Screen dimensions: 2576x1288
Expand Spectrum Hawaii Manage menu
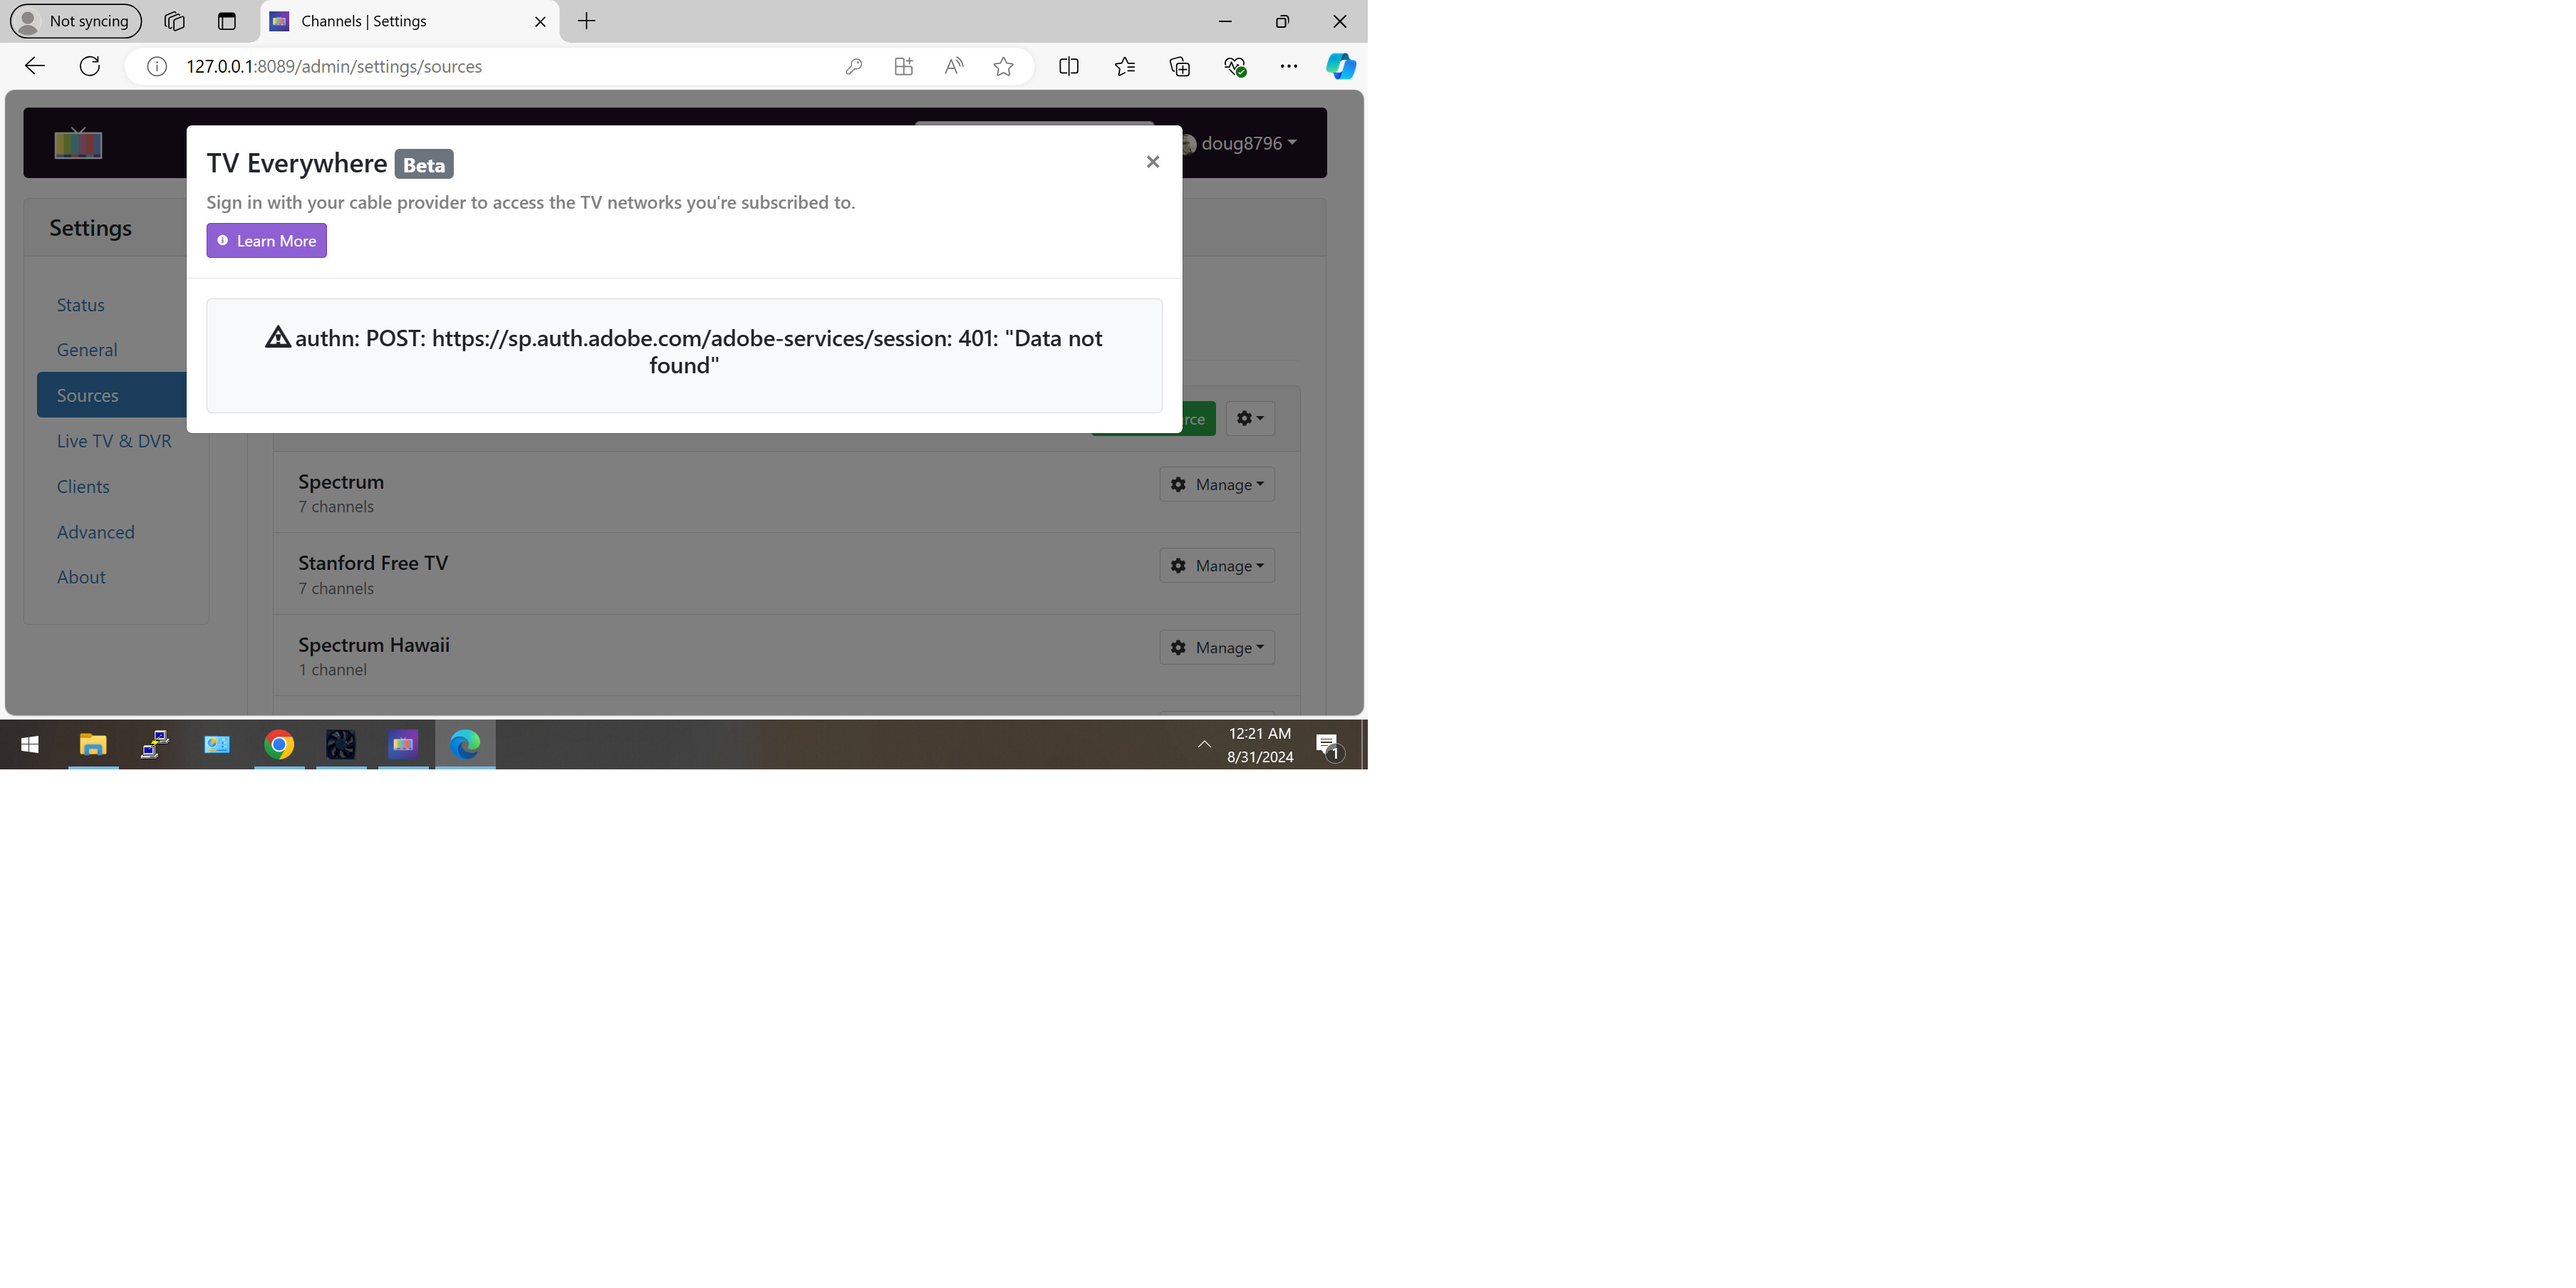(1216, 648)
